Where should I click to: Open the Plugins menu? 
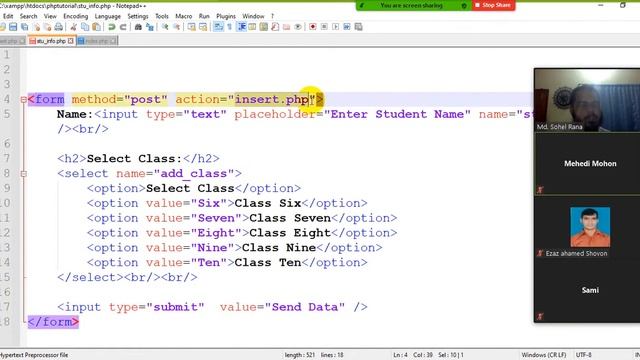click(226, 16)
